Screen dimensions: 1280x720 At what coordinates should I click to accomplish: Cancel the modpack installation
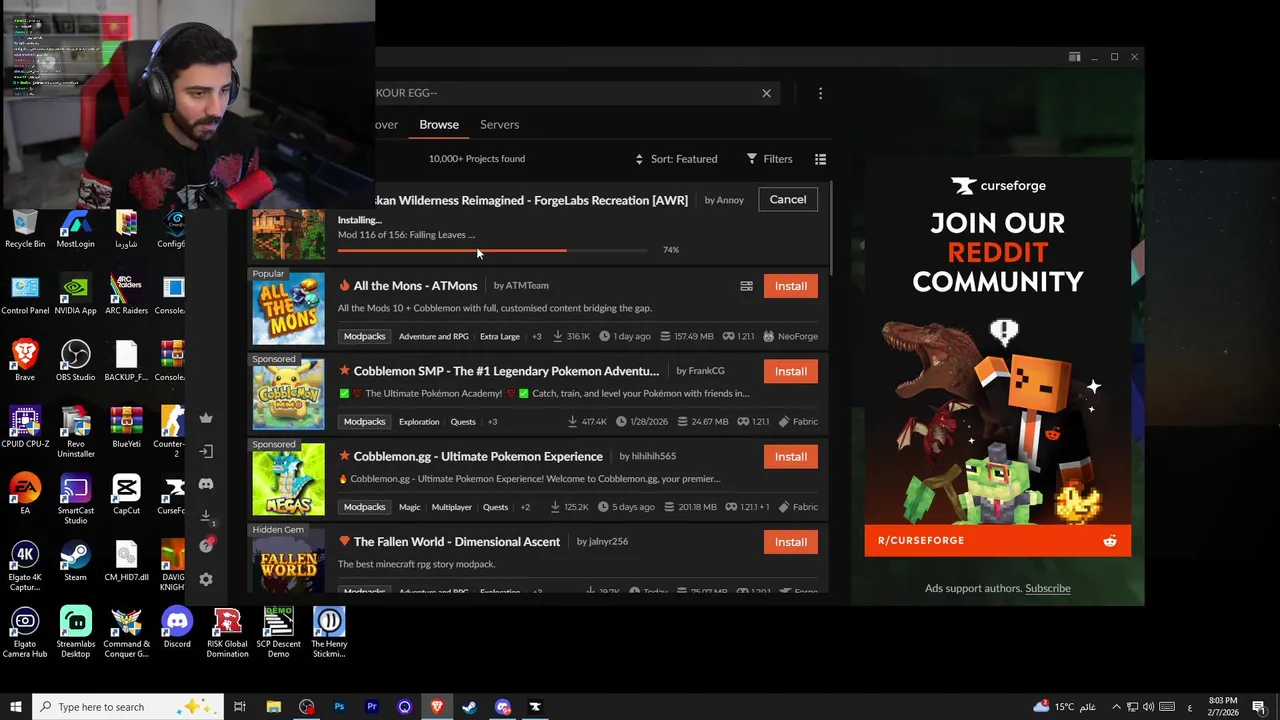(788, 199)
